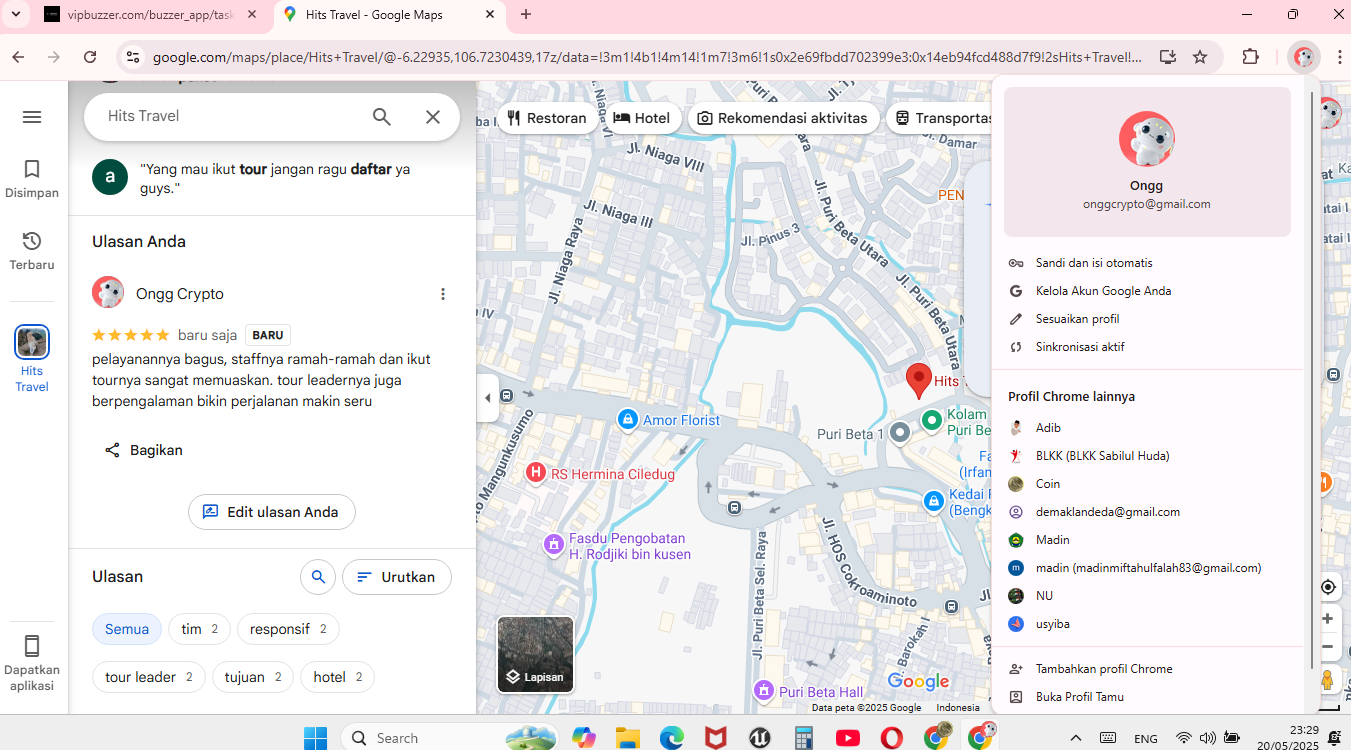
Task: Open Terbaru recent places
Action: (x=32, y=251)
